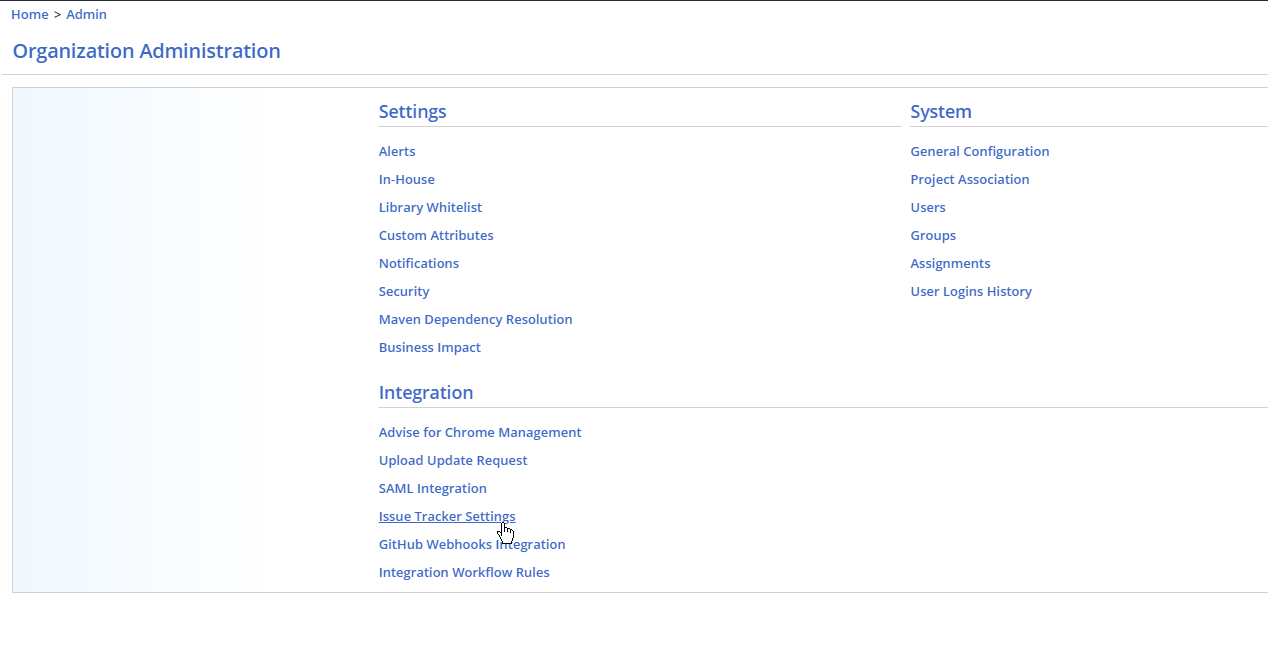Go to Business Impact settings
Image resolution: width=1268 pixels, height=664 pixels.
[x=429, y=348]
